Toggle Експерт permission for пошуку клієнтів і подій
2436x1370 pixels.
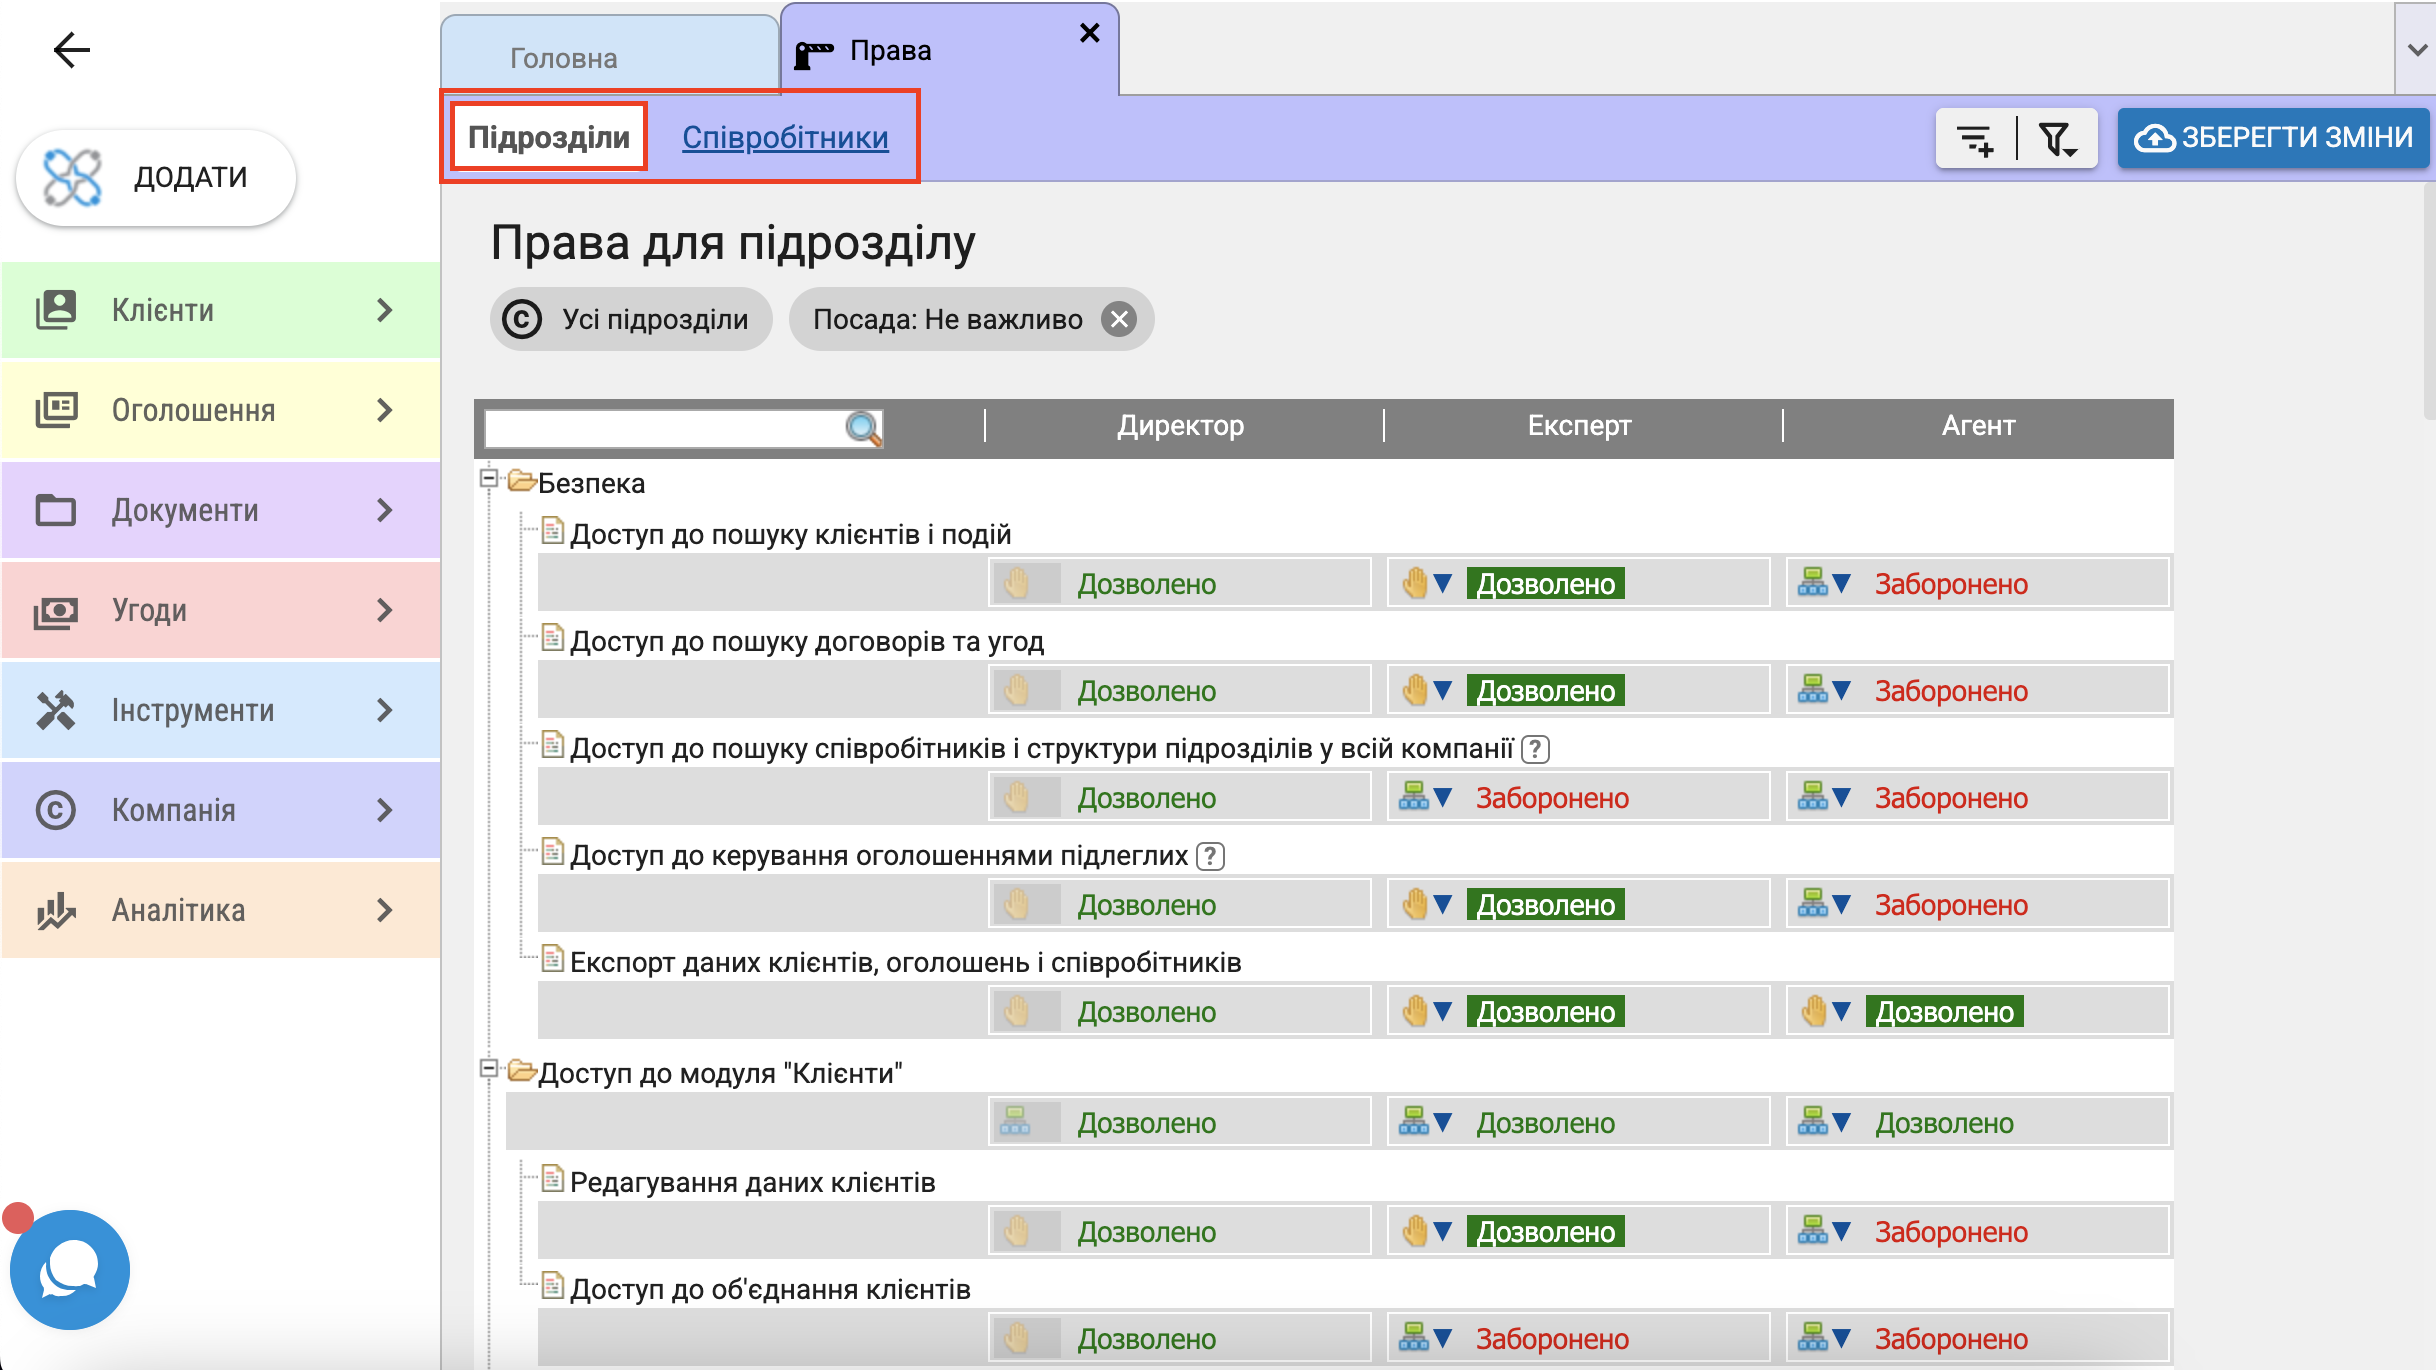coord(1545,584)
